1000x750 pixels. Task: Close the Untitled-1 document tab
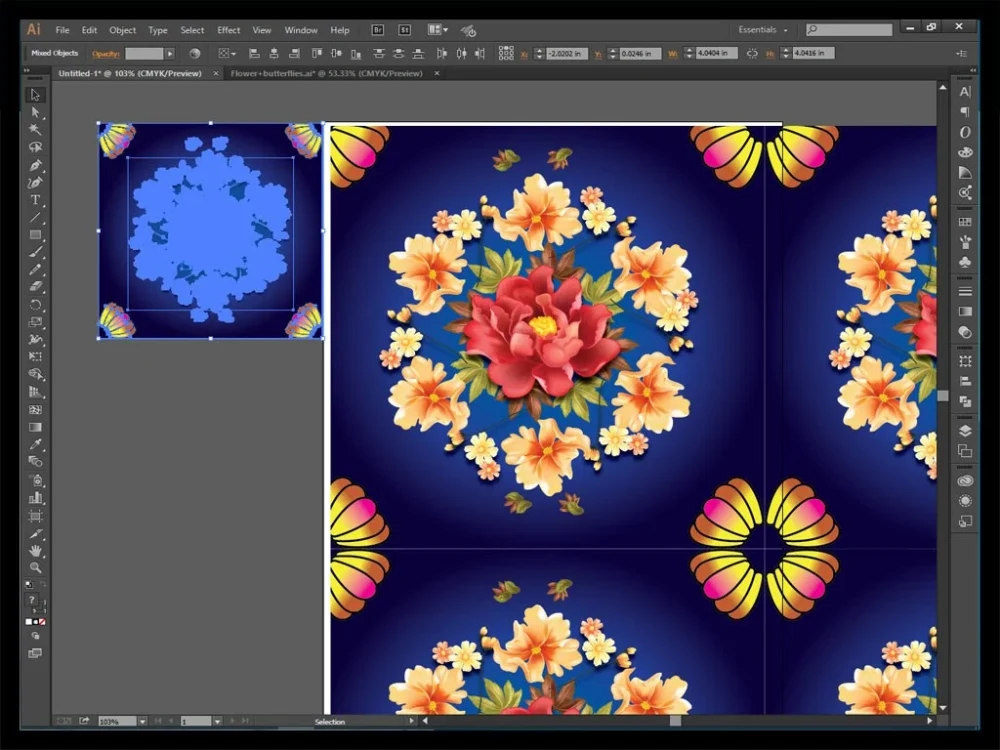coord(216,73)
